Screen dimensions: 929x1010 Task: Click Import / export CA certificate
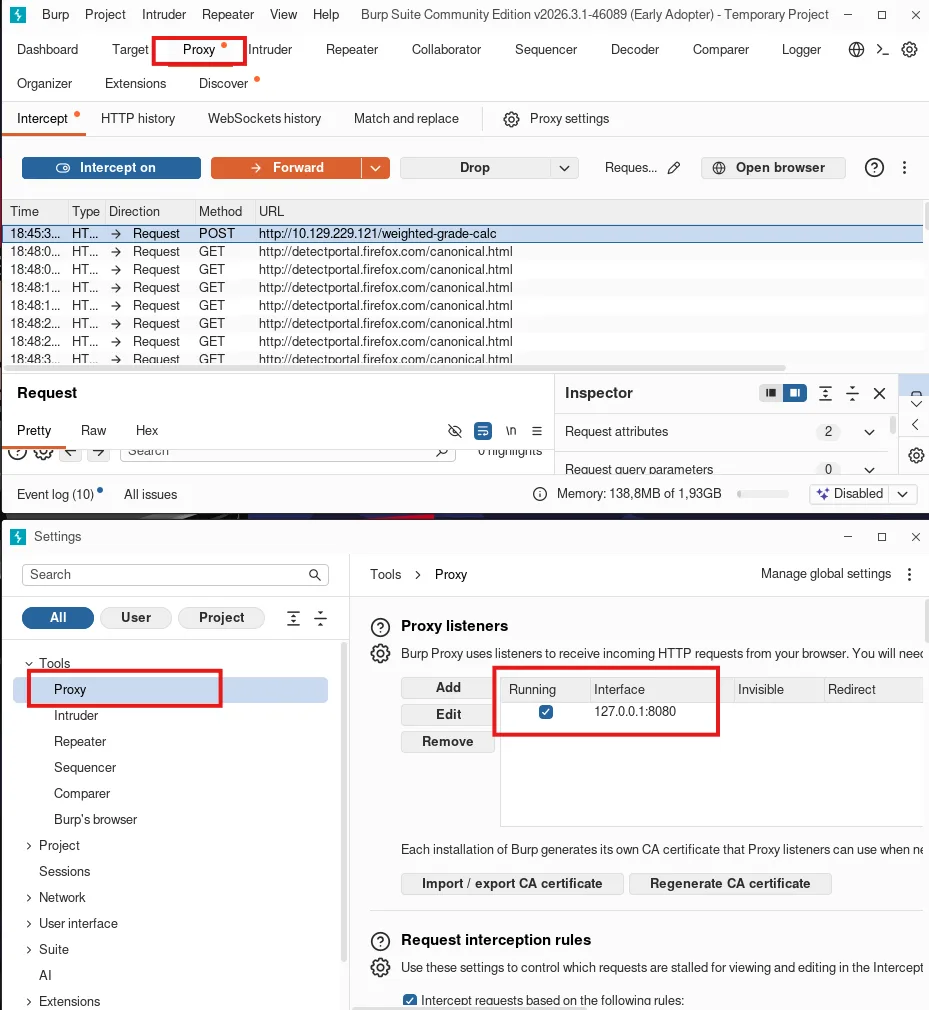point(512,884)
